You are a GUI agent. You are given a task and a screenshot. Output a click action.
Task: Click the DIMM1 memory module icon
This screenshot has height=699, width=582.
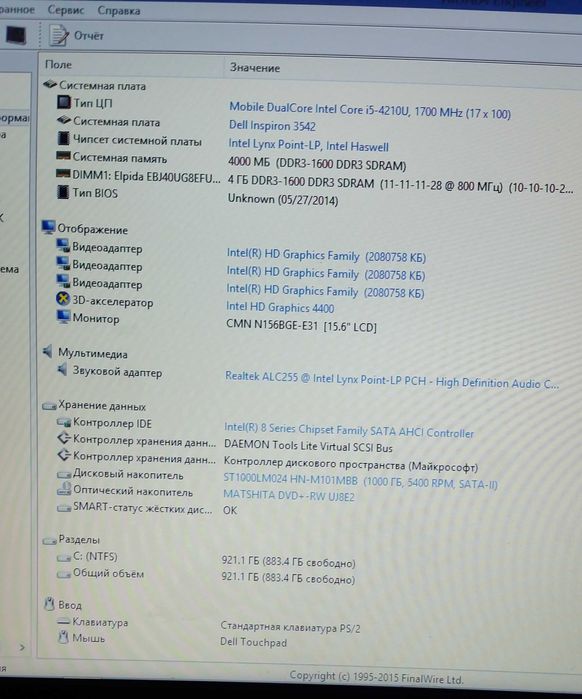(x=63, y=174)
